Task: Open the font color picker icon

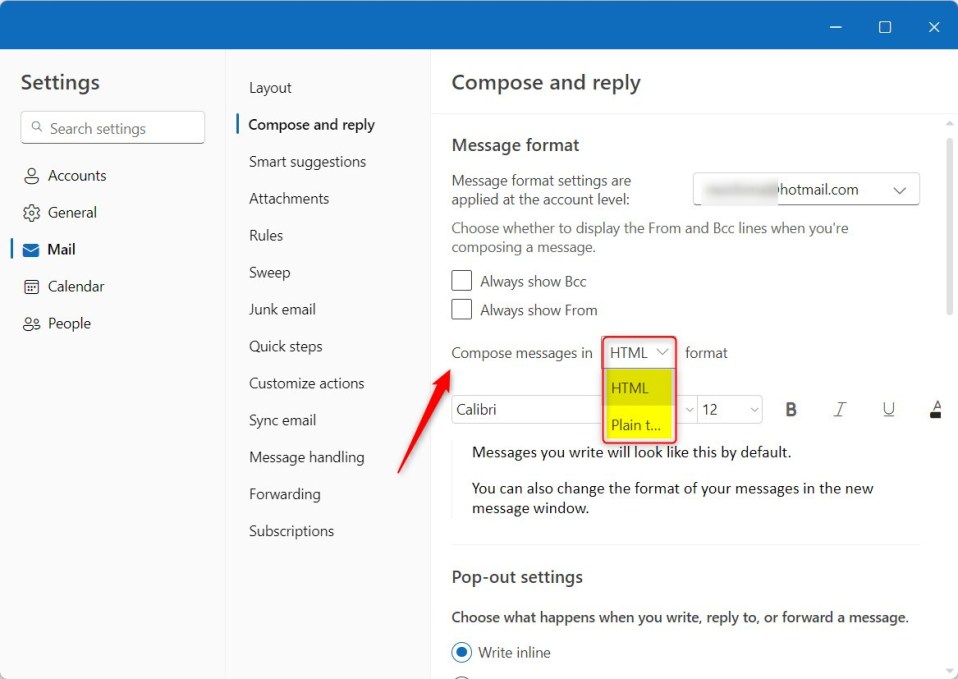Action: tap(935, 409)
